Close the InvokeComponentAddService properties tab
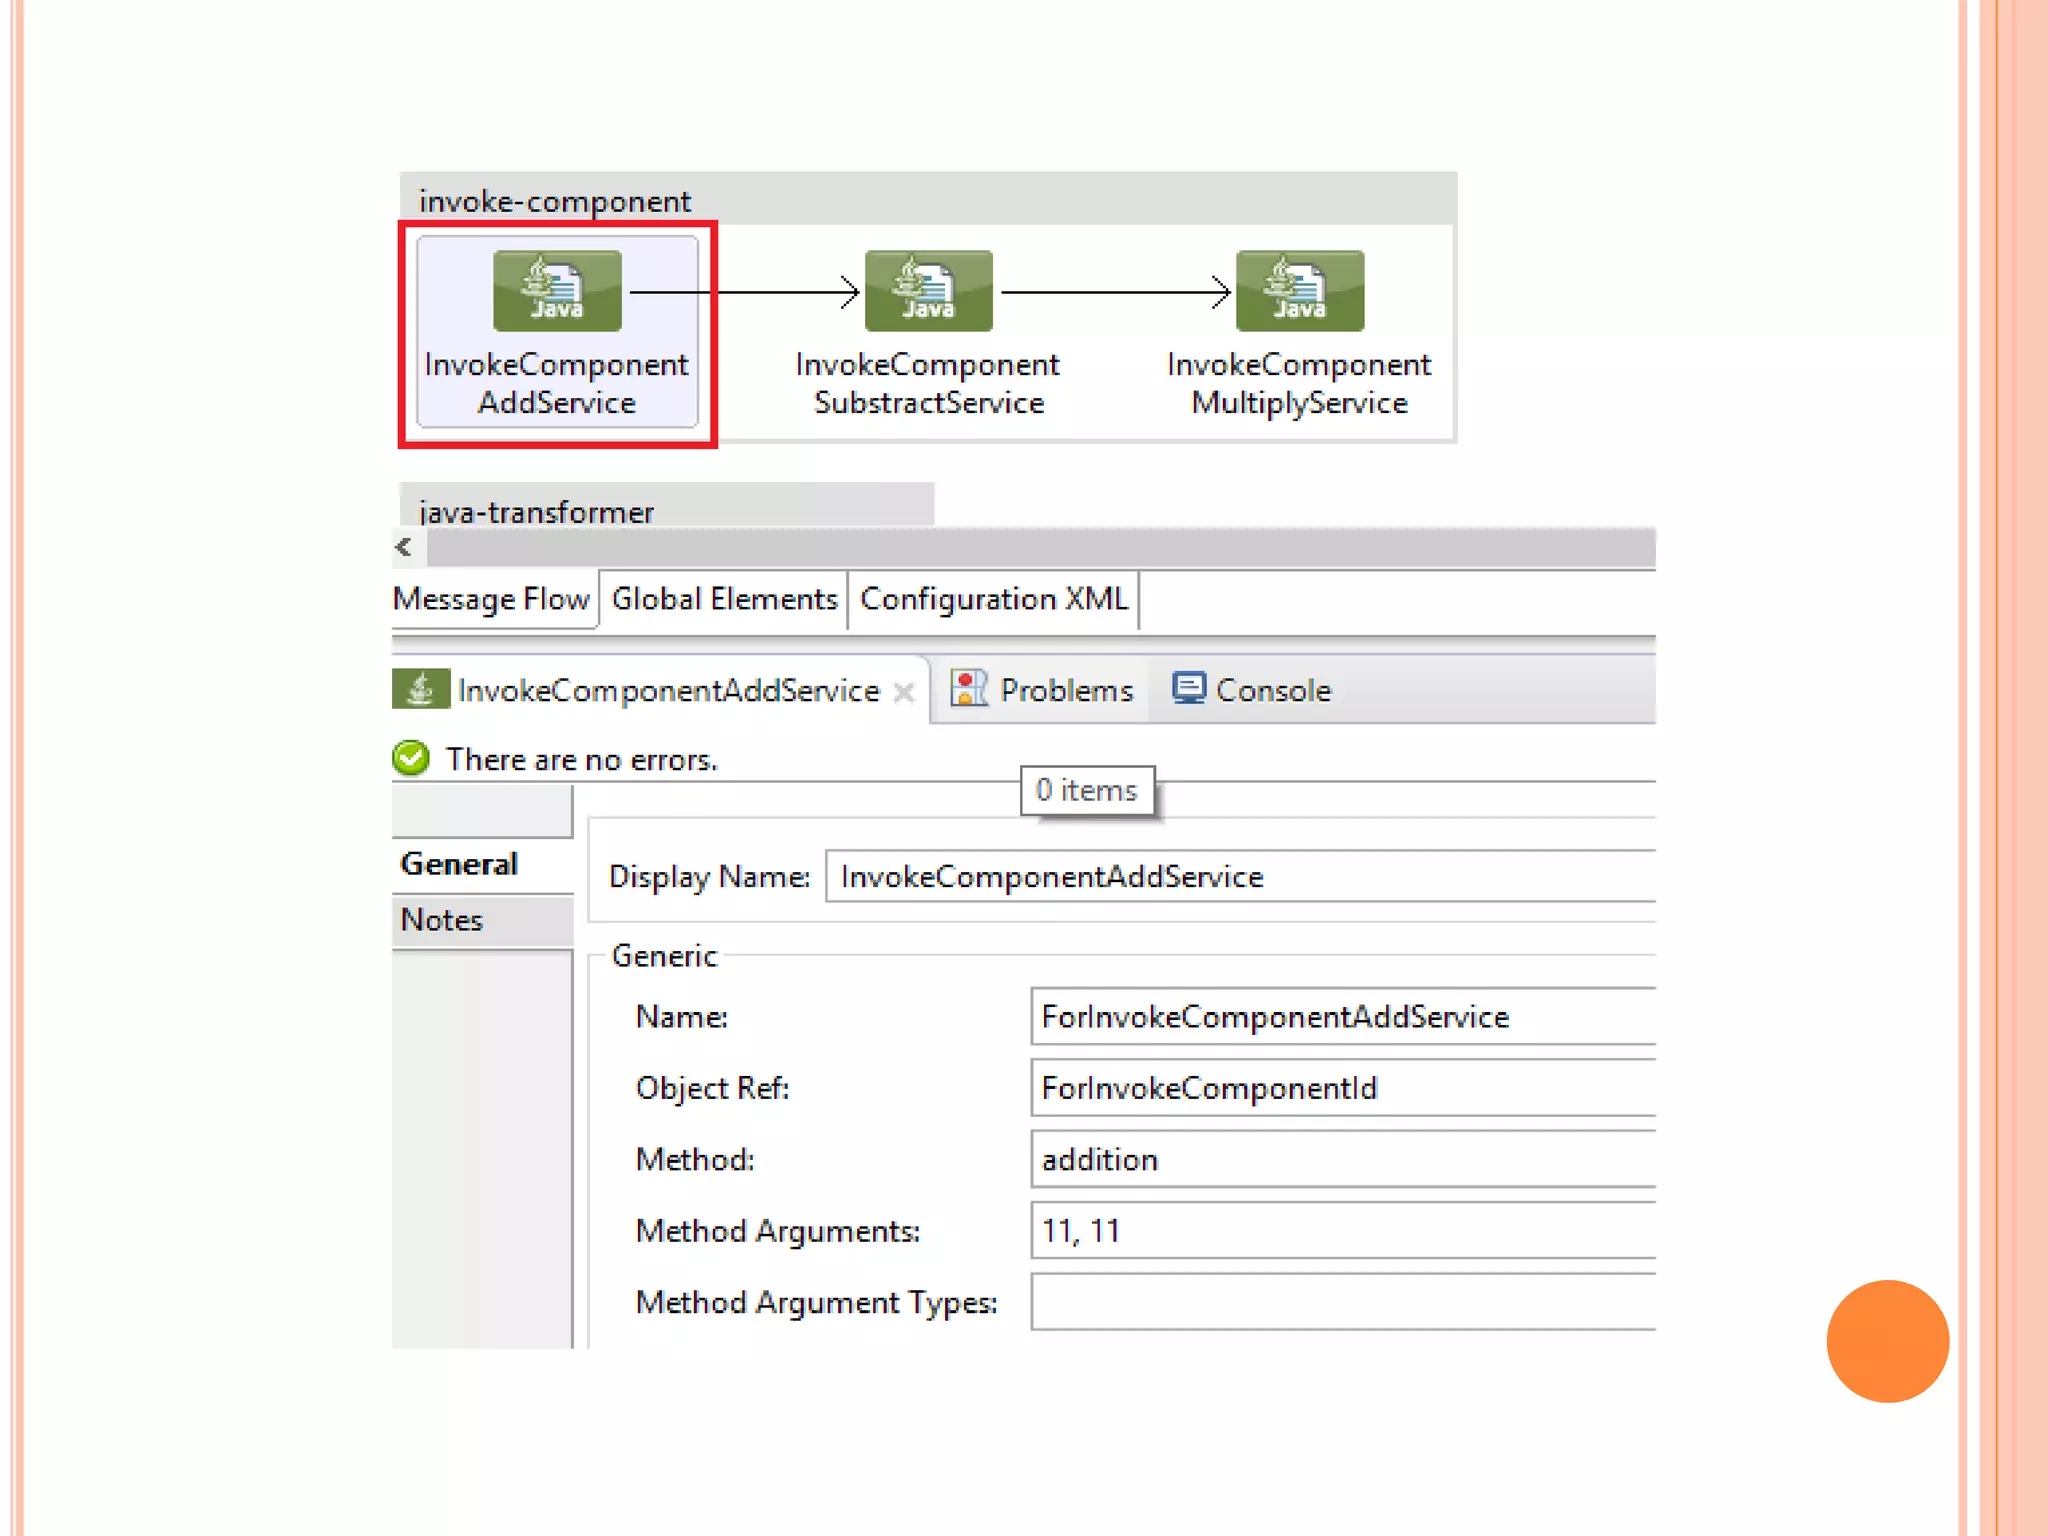 [x=904, y=692]
